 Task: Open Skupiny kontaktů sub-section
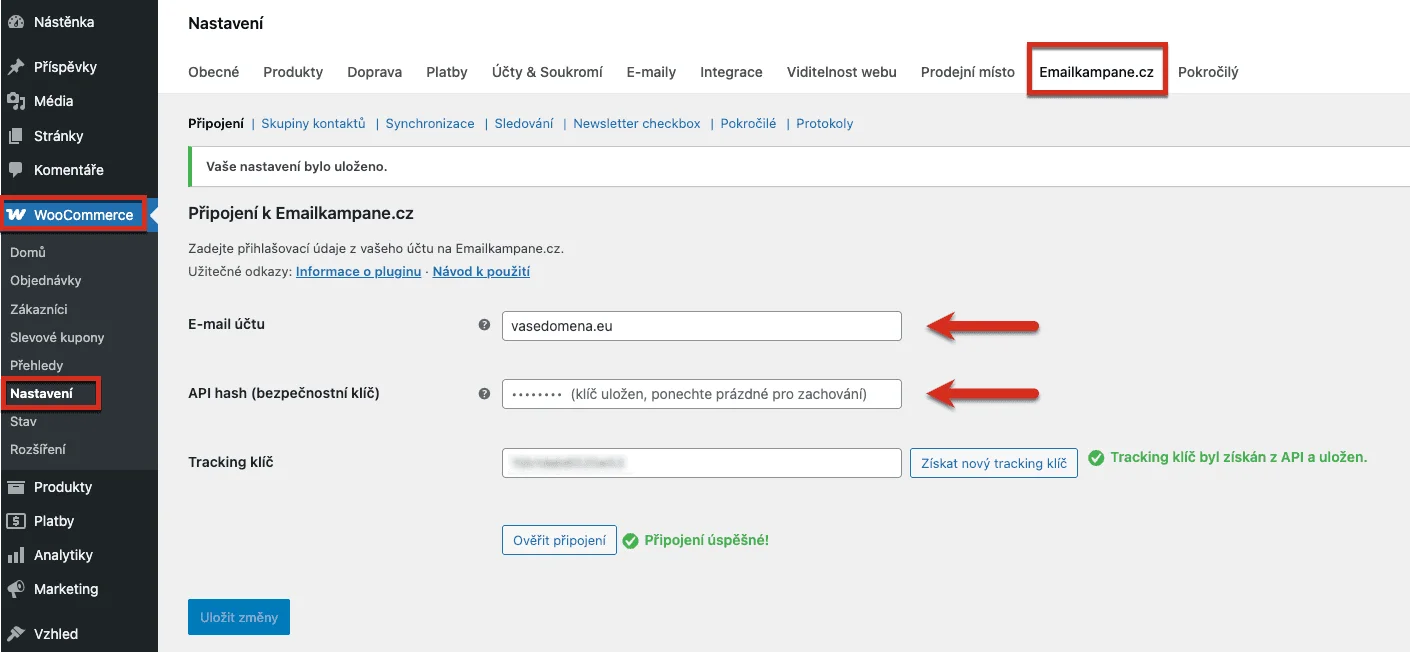click(x=314, y=124)
